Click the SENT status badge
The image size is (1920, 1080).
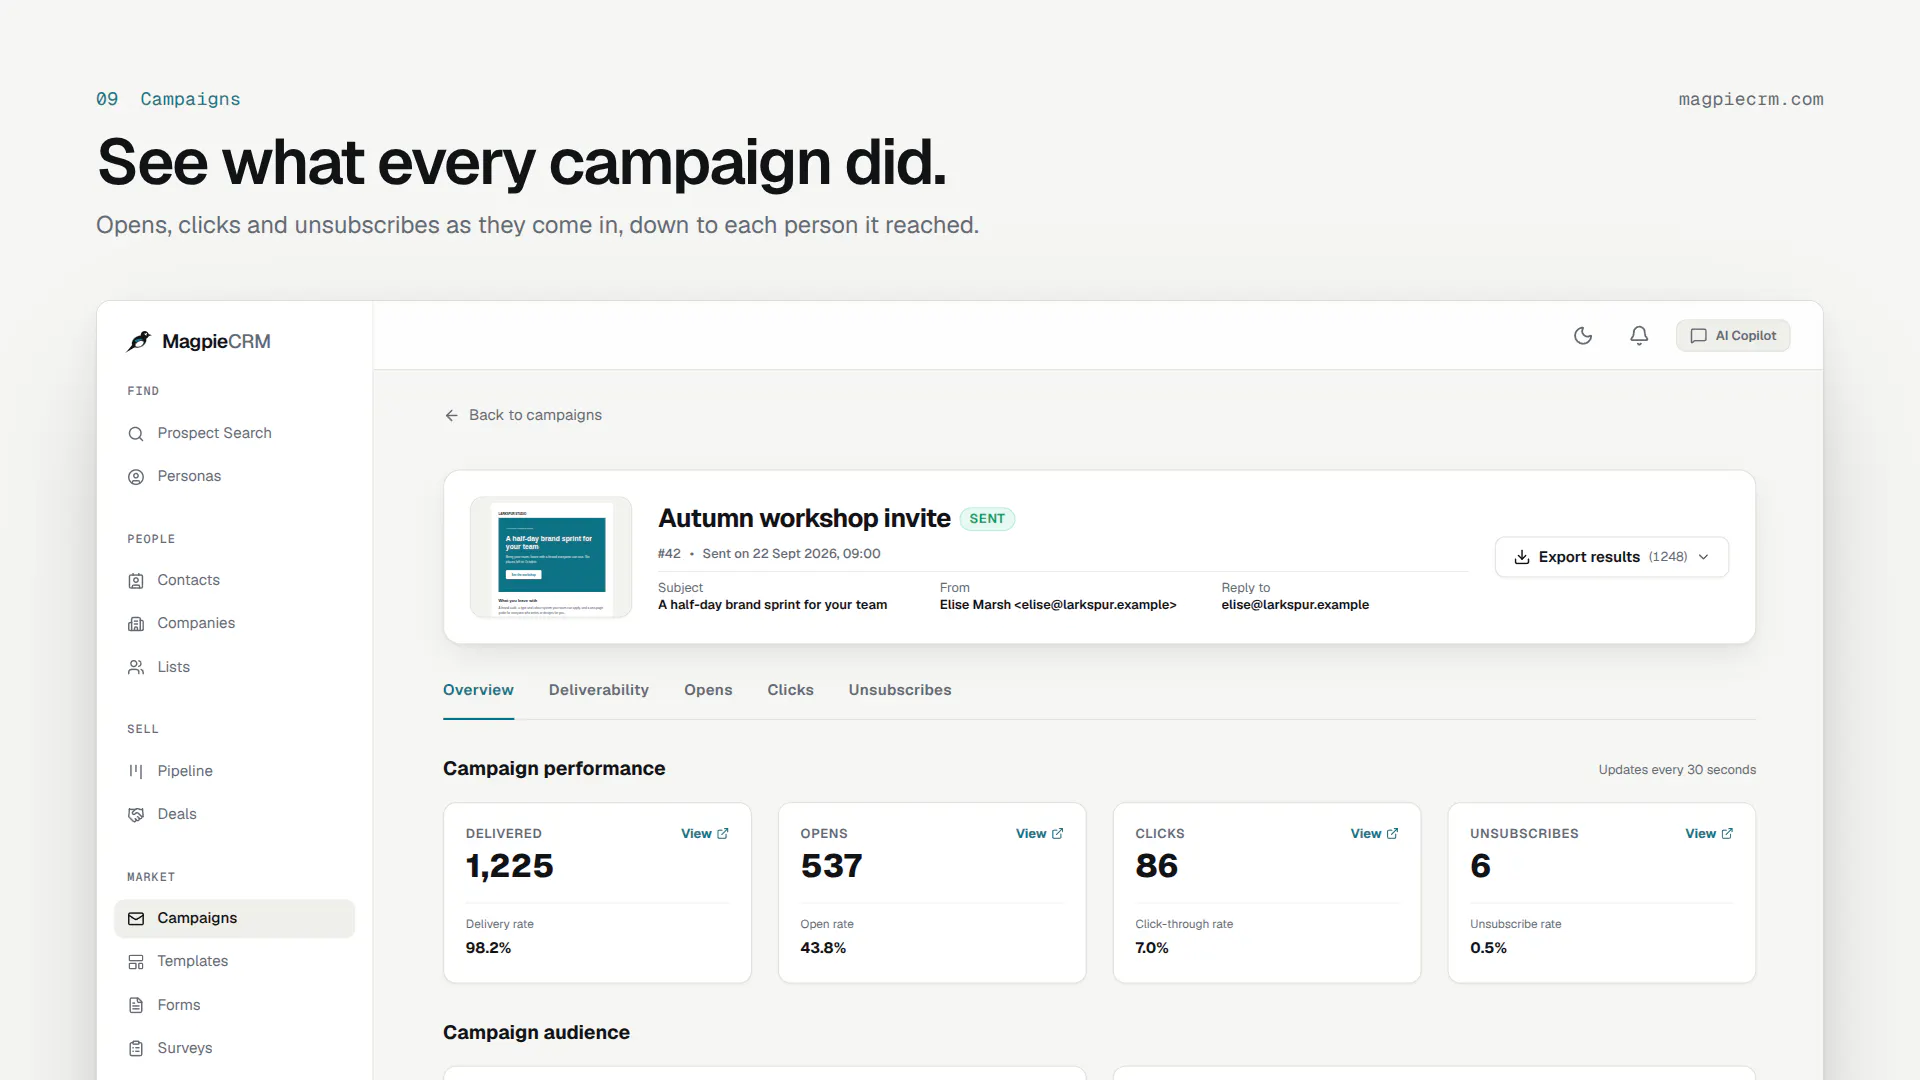point(987,519)
